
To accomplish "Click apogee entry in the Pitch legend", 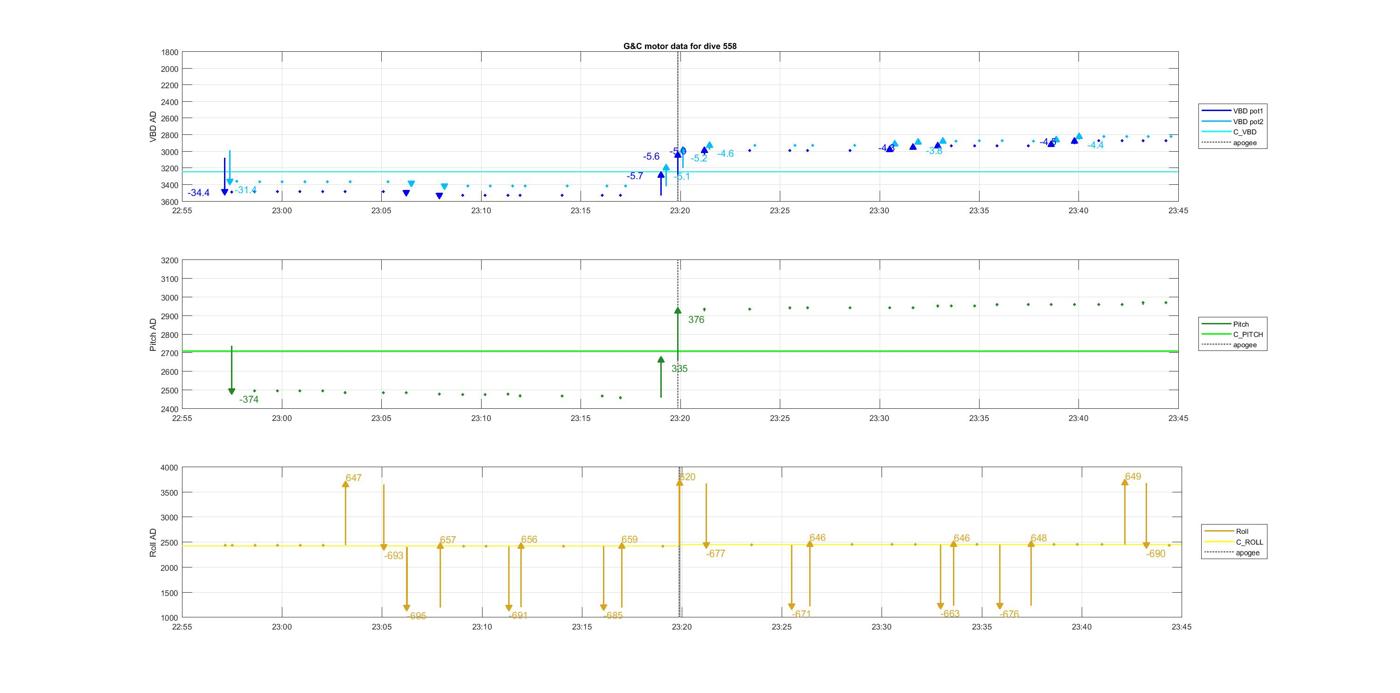I will point(1231,345).
